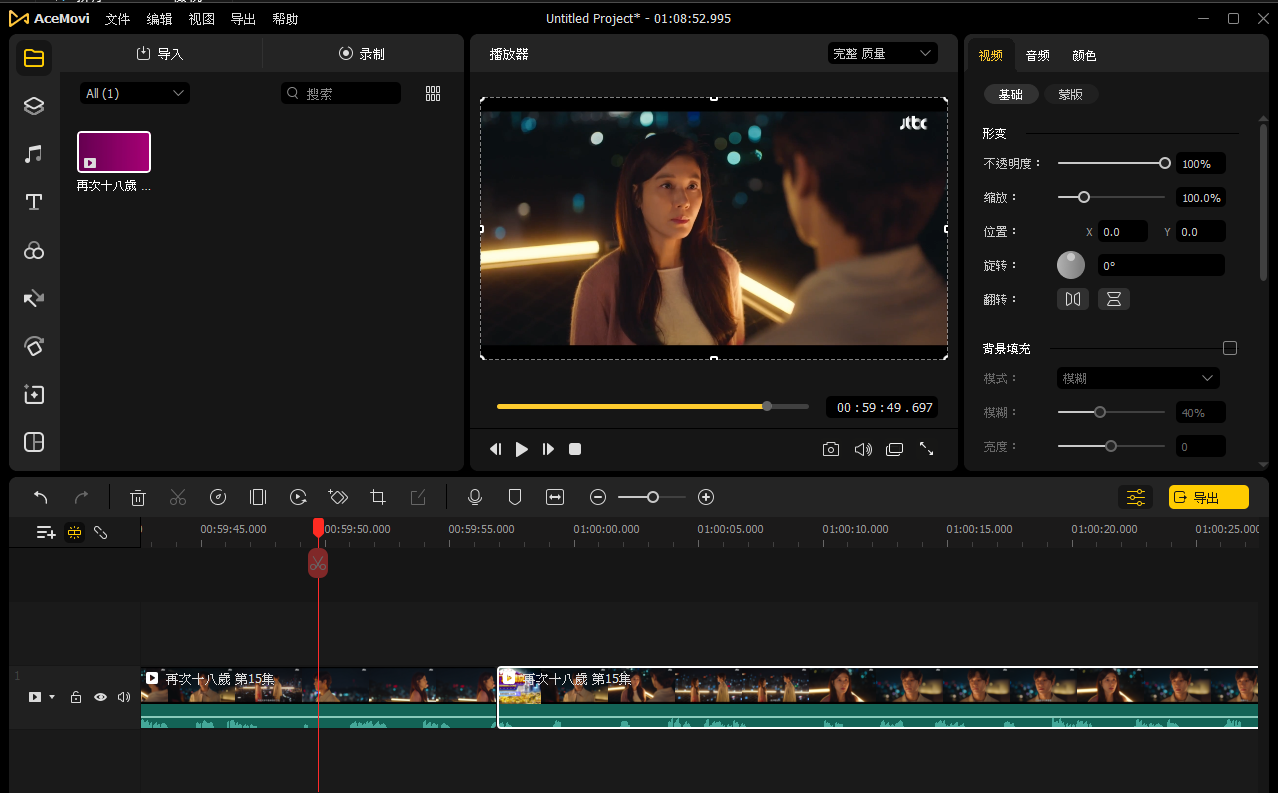1278x793 pixels.
Task: Enable the 背景填充 checkbox
Action: [x=1230, y=348]
